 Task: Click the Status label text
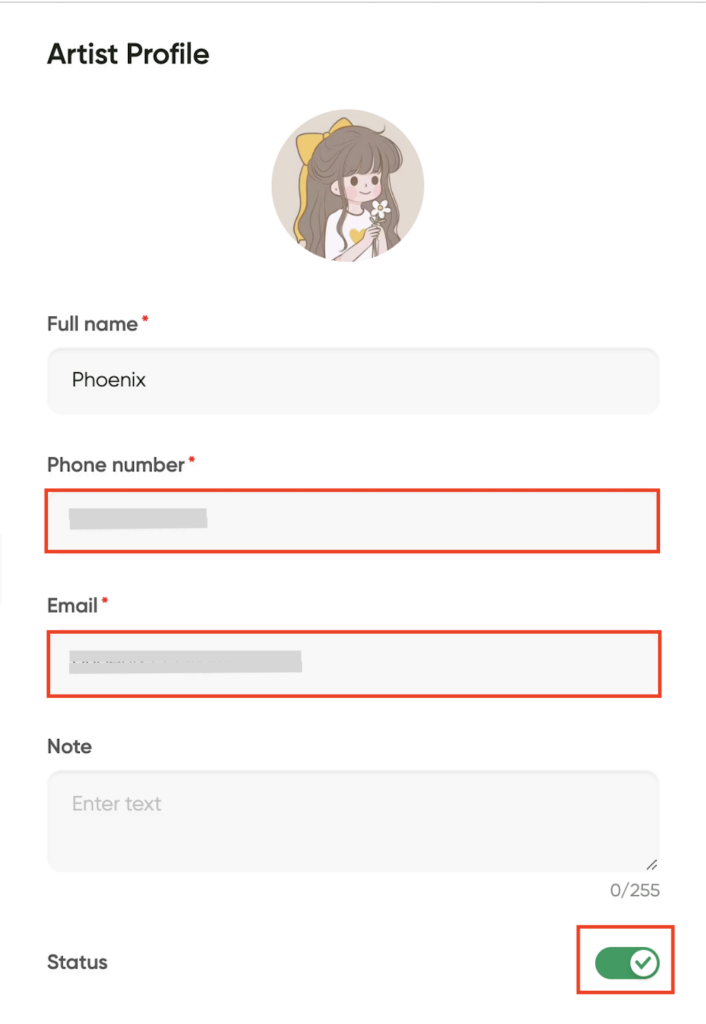77,962
